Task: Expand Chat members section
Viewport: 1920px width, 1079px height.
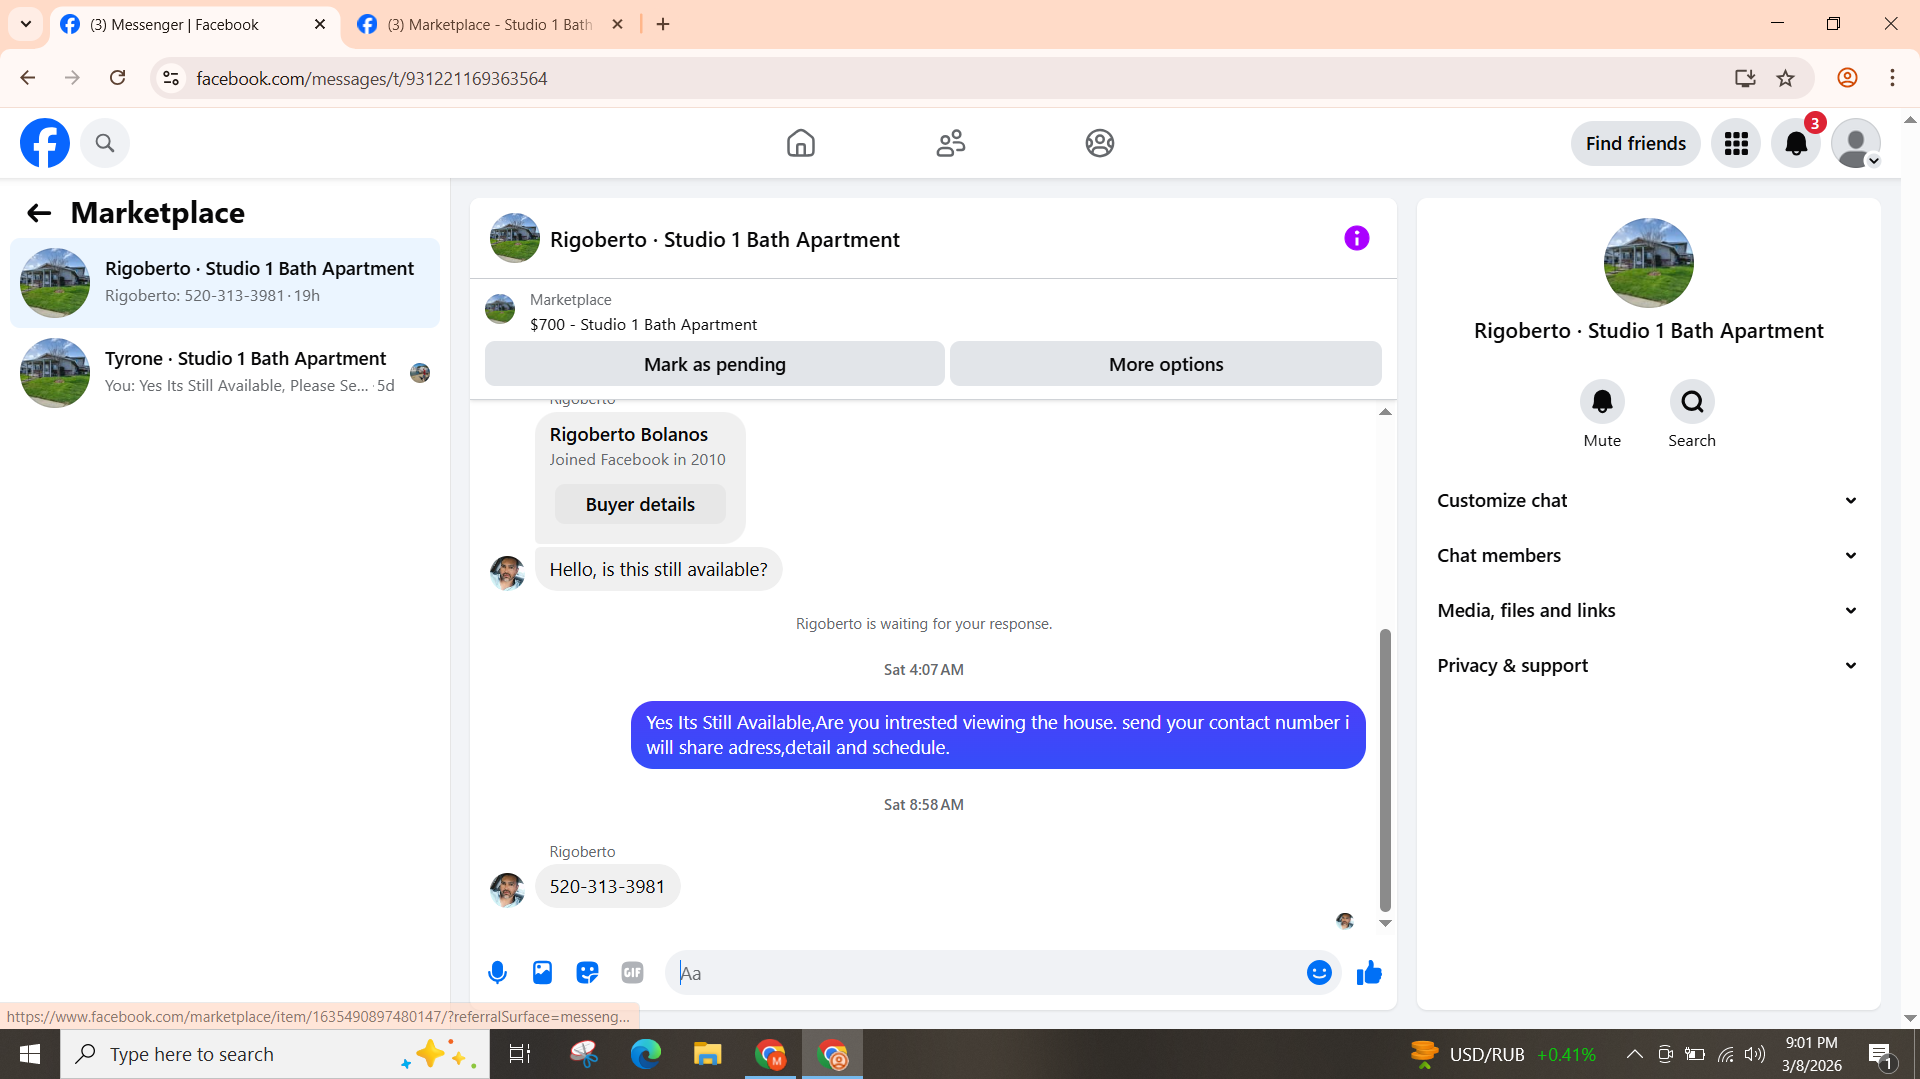Action: [1648, 556]
